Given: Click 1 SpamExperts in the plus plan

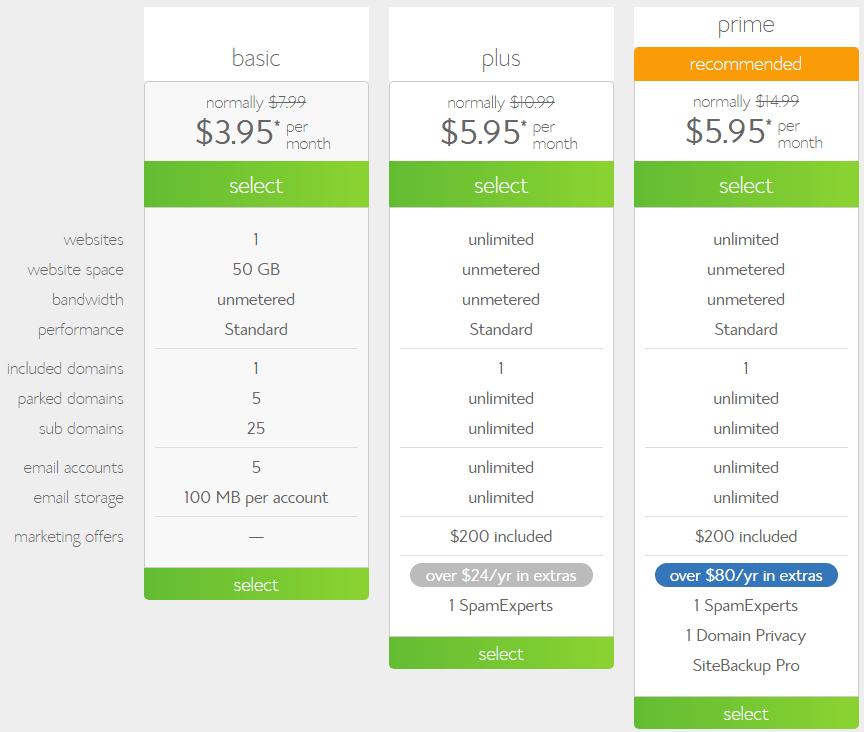Looking at the screenshot, I should click(x=501, y=606).
